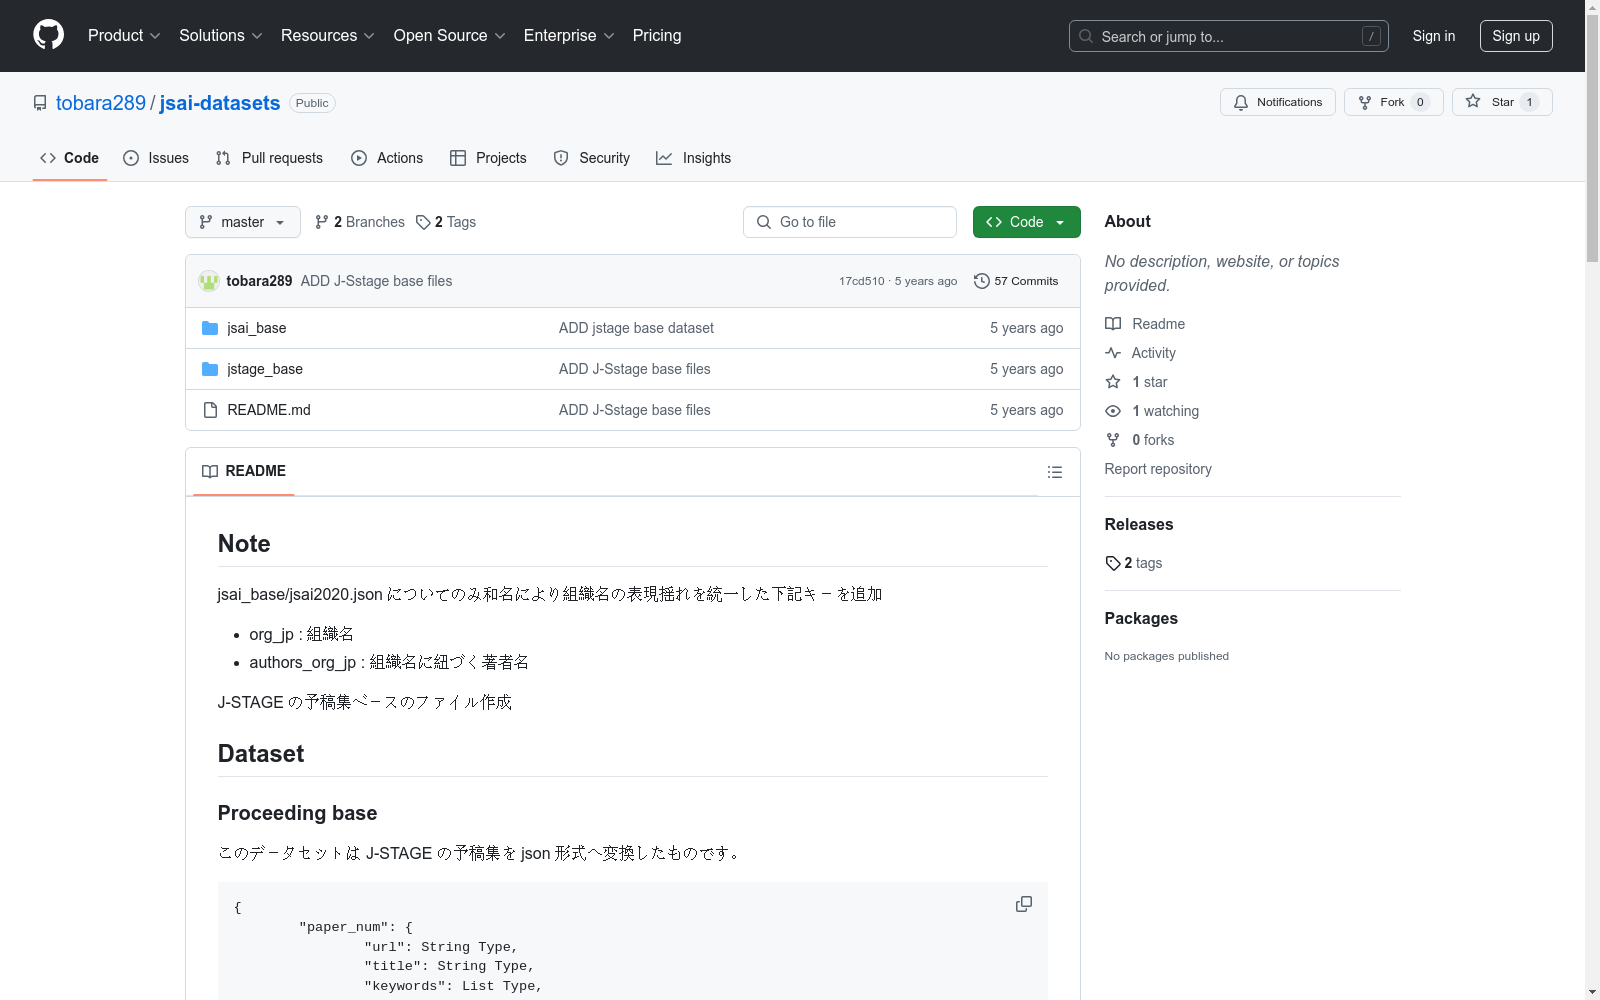
Task: Open the green Code dropdown button
Action: tap(1026, 222)
